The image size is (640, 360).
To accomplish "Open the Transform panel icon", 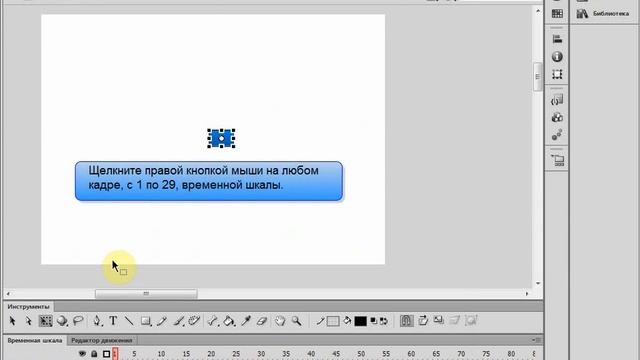I will (x=557, y=74).
